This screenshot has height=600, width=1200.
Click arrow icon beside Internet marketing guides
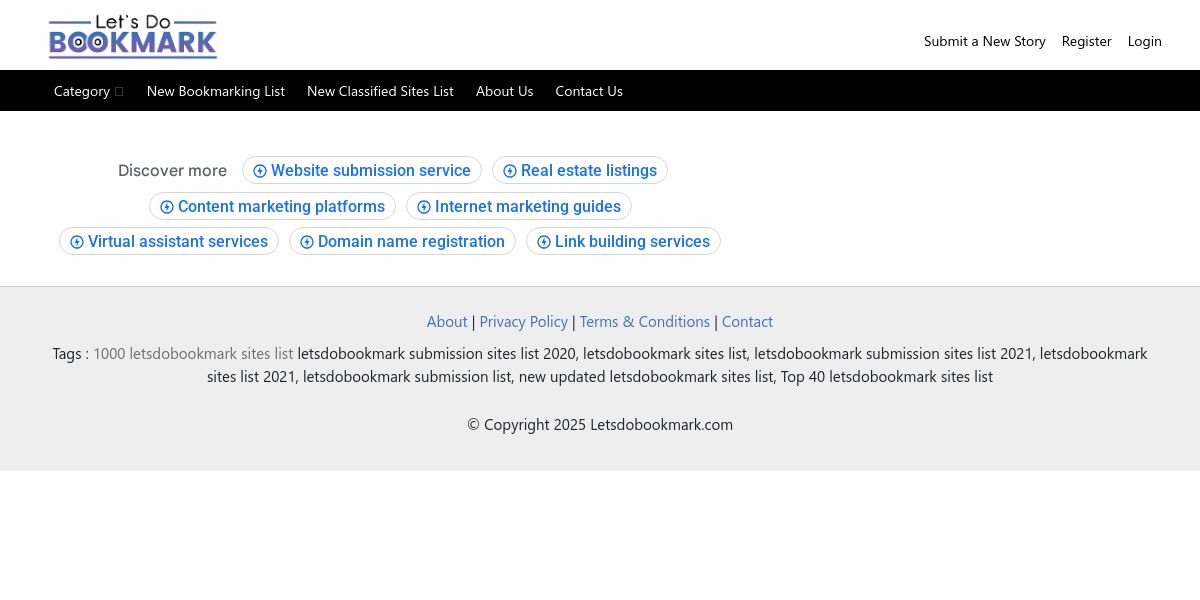click(424, 207)
